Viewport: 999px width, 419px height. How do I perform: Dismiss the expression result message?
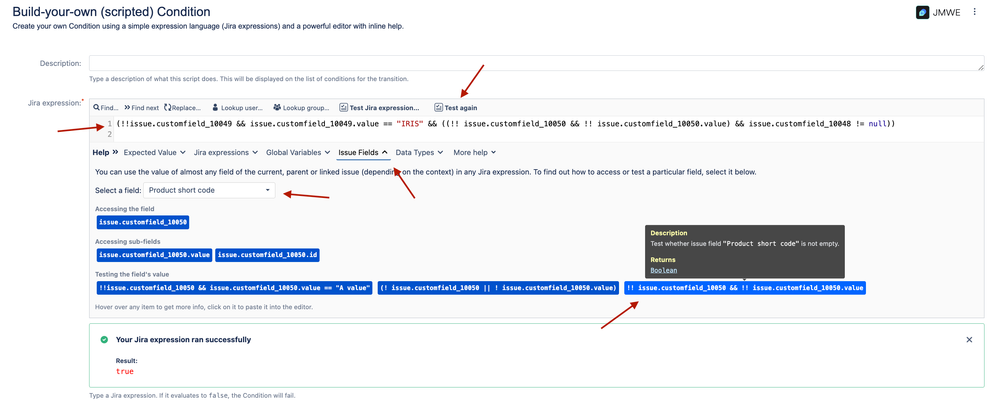969,340
